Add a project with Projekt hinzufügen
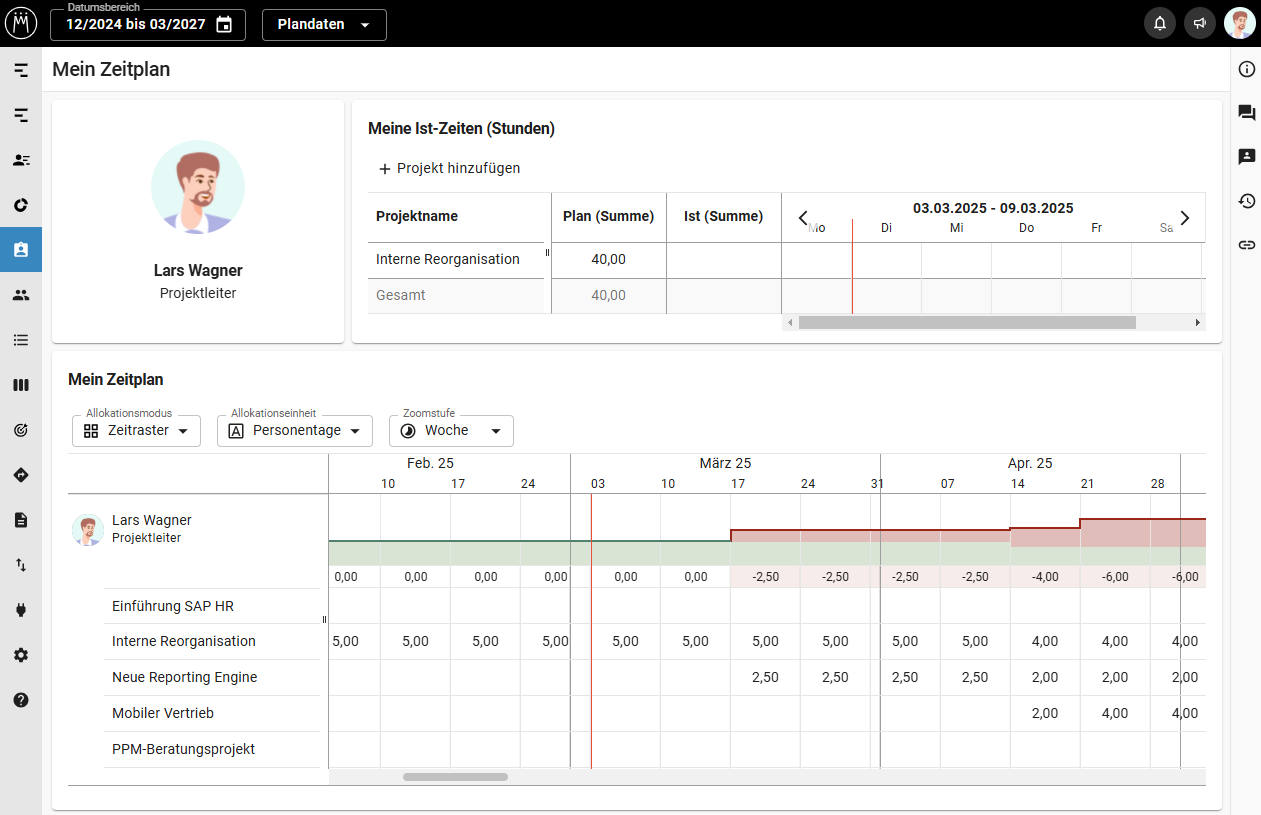This screenshot has width=1261, height=815. pyautogui.click(x=449, y=168)
